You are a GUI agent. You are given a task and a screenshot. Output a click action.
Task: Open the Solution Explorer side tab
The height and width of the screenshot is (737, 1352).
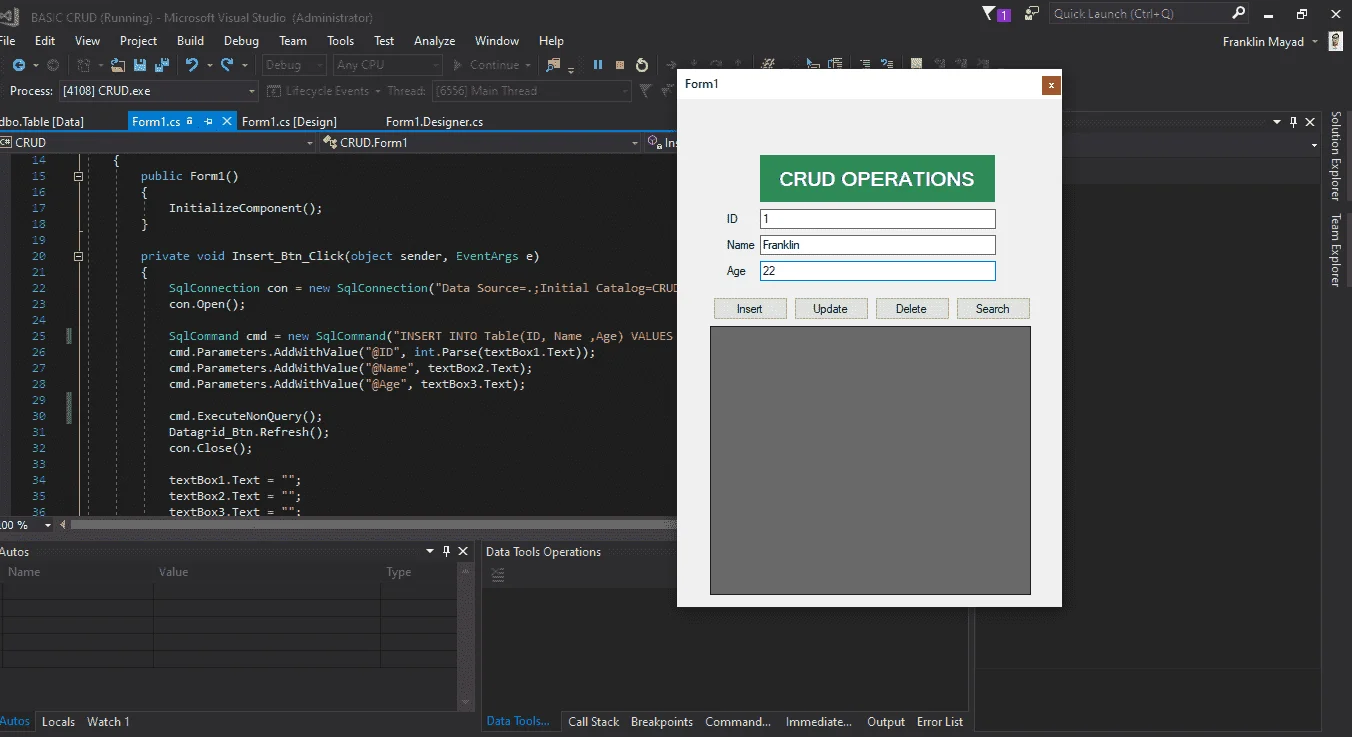tap(1336, 156)
